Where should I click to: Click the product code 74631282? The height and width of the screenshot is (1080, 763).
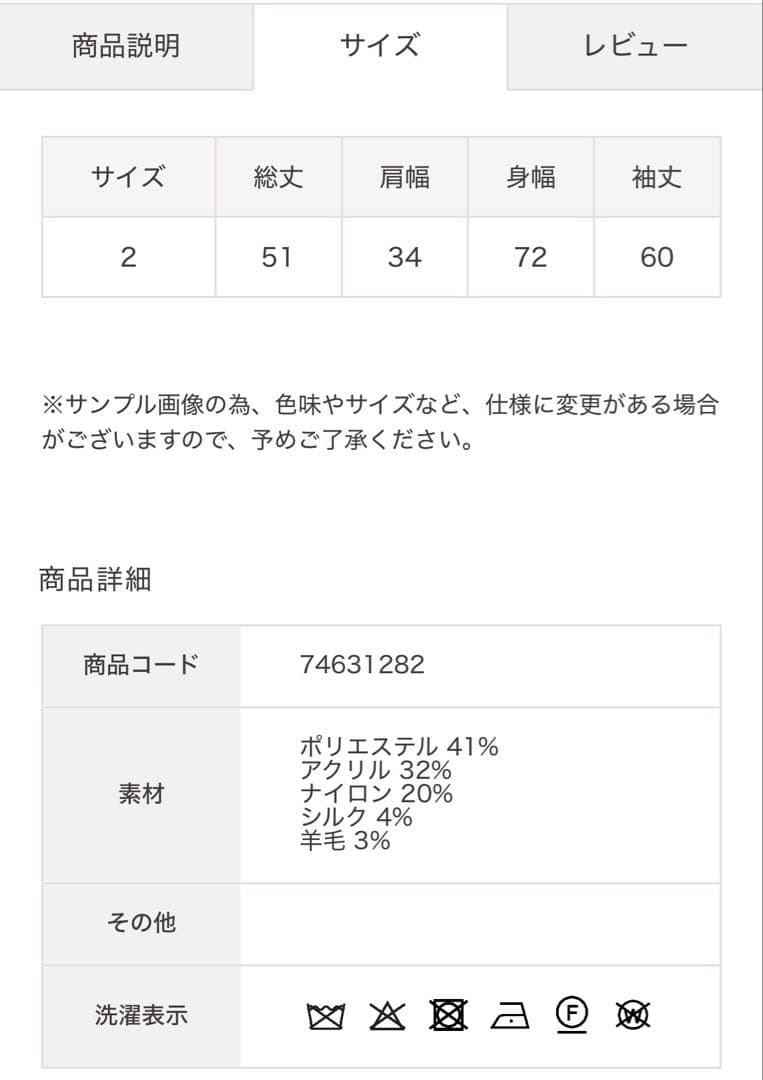tap(362, 664)
